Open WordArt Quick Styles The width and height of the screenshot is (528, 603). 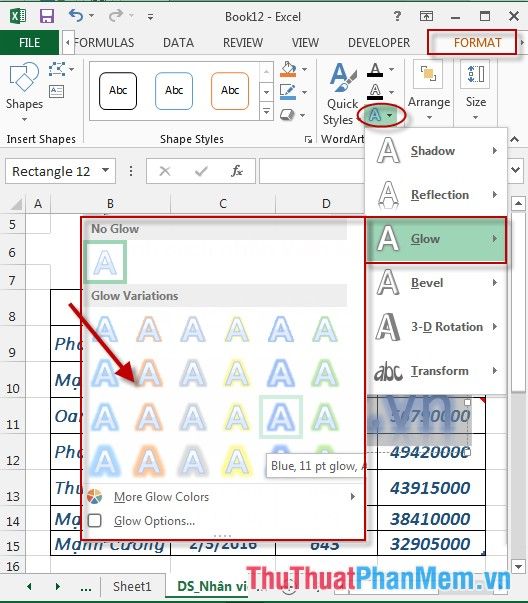[341, 94]
